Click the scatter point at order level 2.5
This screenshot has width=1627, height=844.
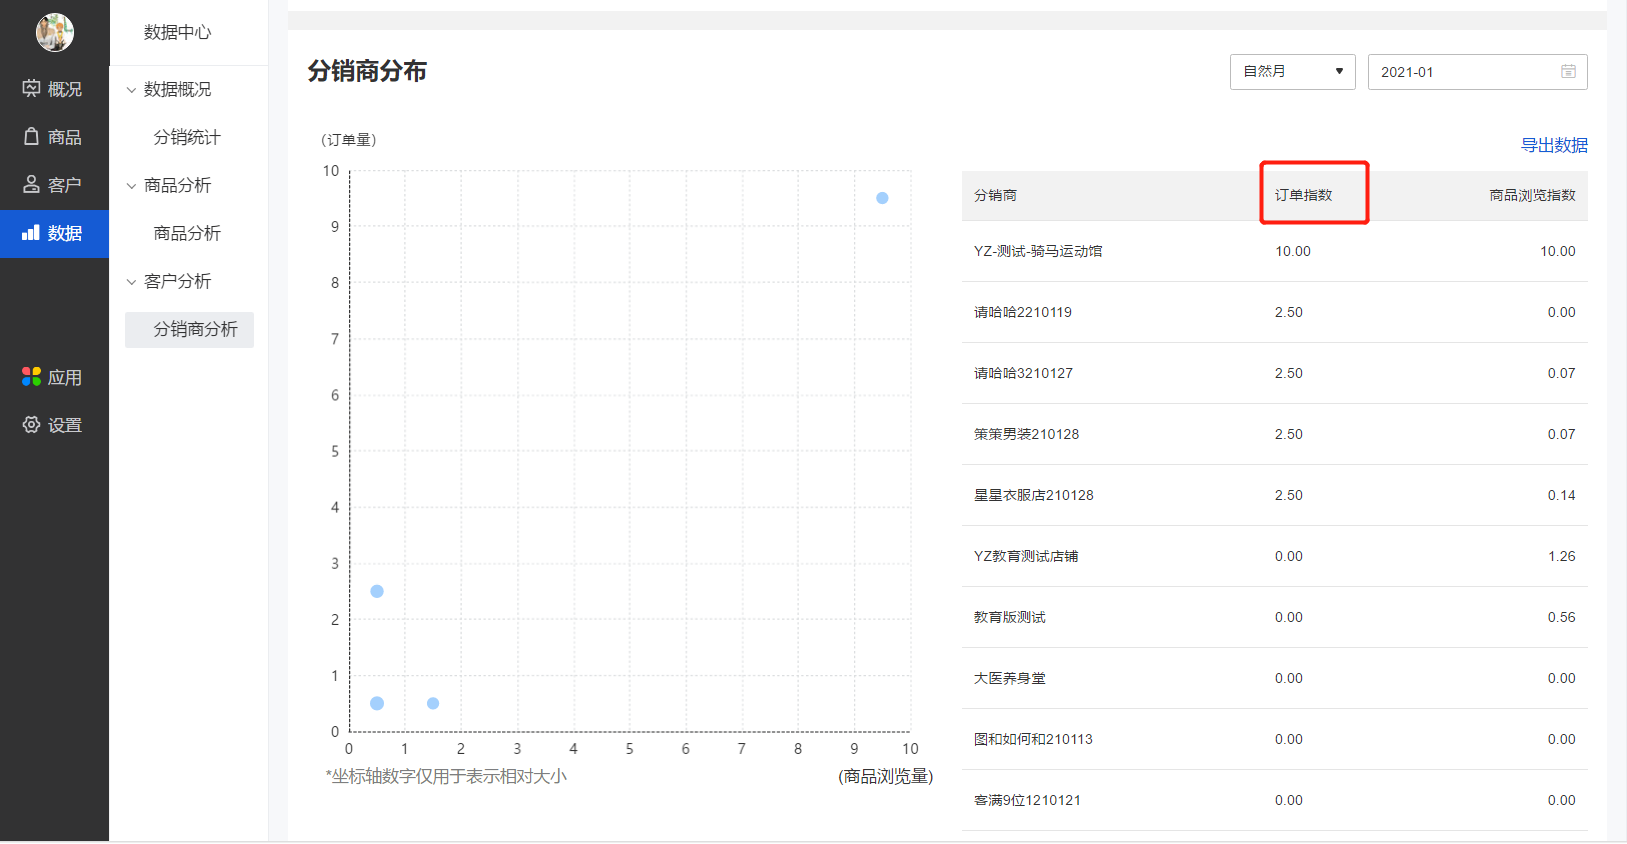pos(377,591)
